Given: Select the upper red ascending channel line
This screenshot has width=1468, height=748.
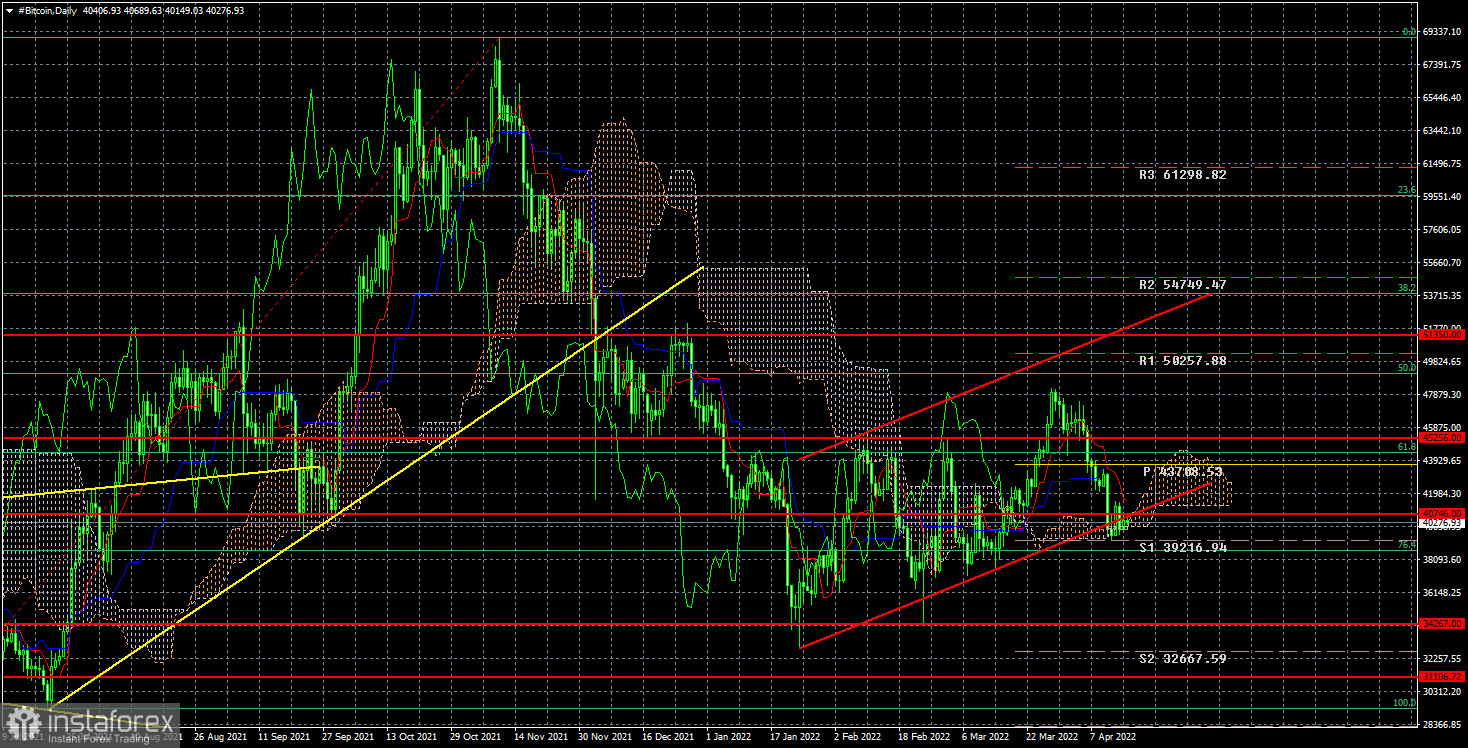Looking at the screenshot, I should click(x=1005, y=377).
